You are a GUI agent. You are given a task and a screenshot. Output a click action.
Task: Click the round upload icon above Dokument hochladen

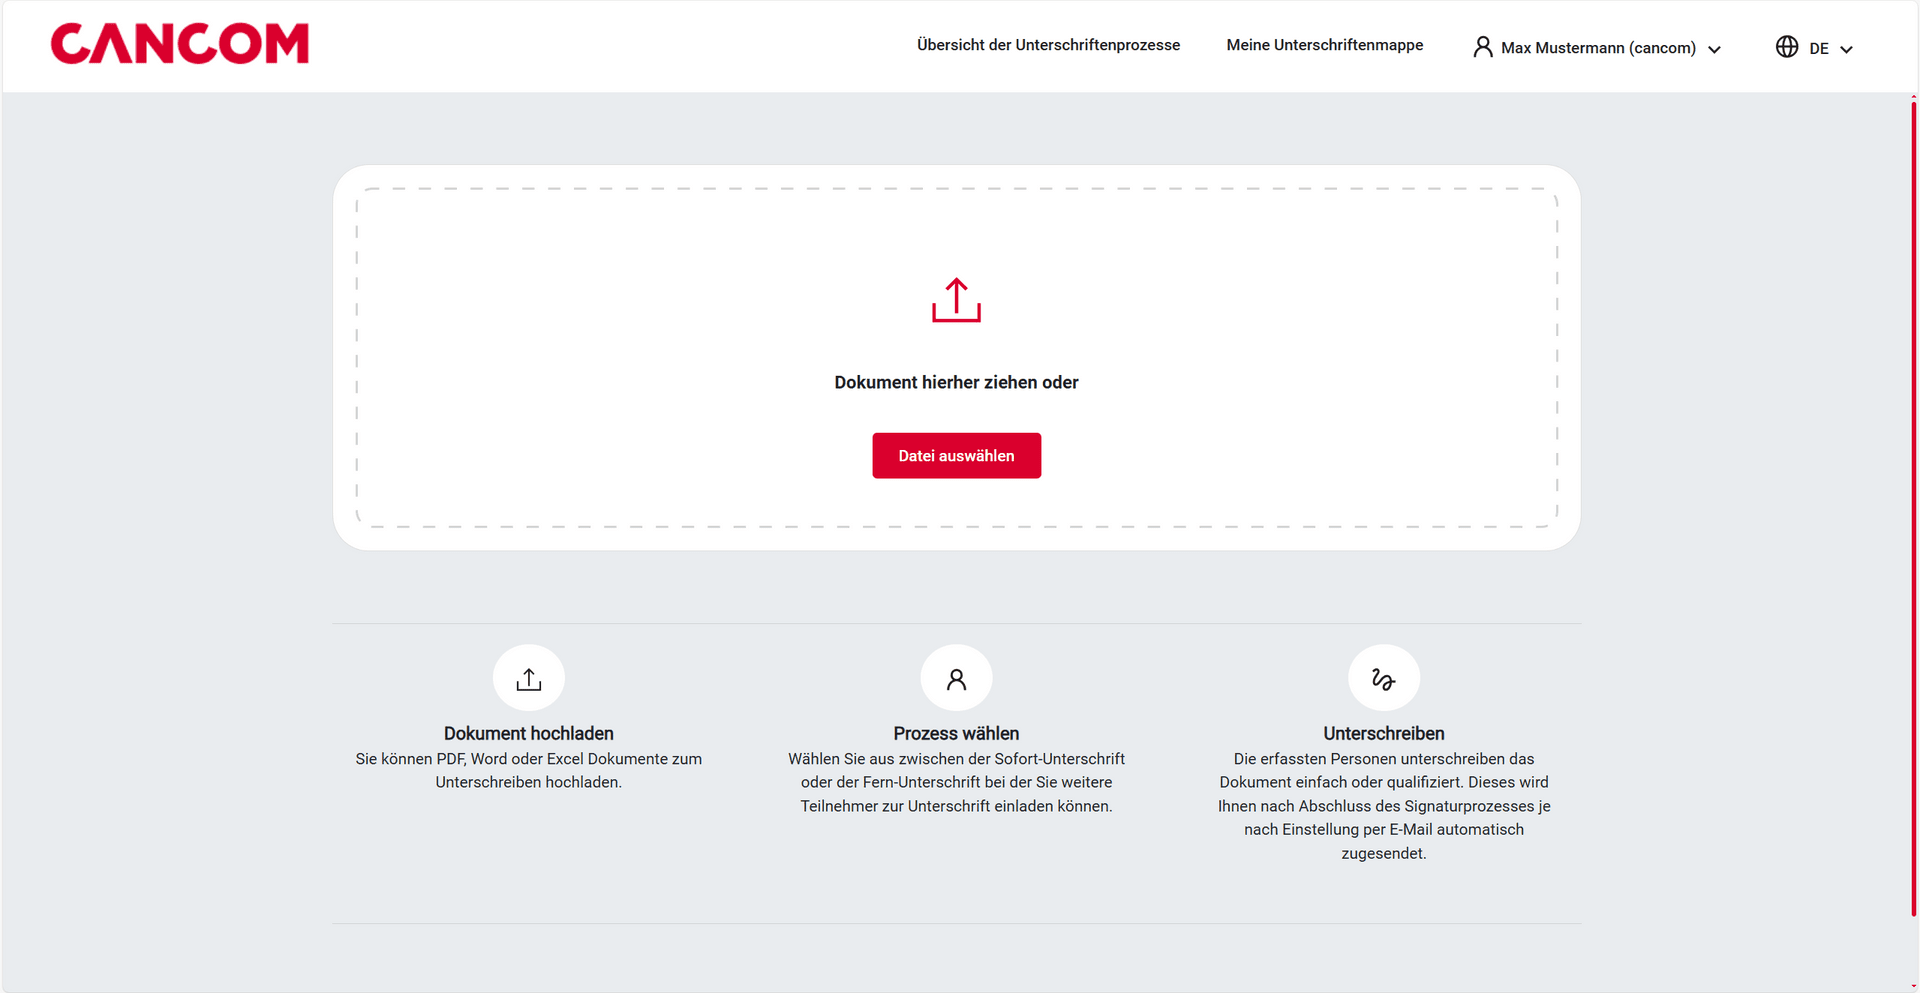tap(528, 678)
